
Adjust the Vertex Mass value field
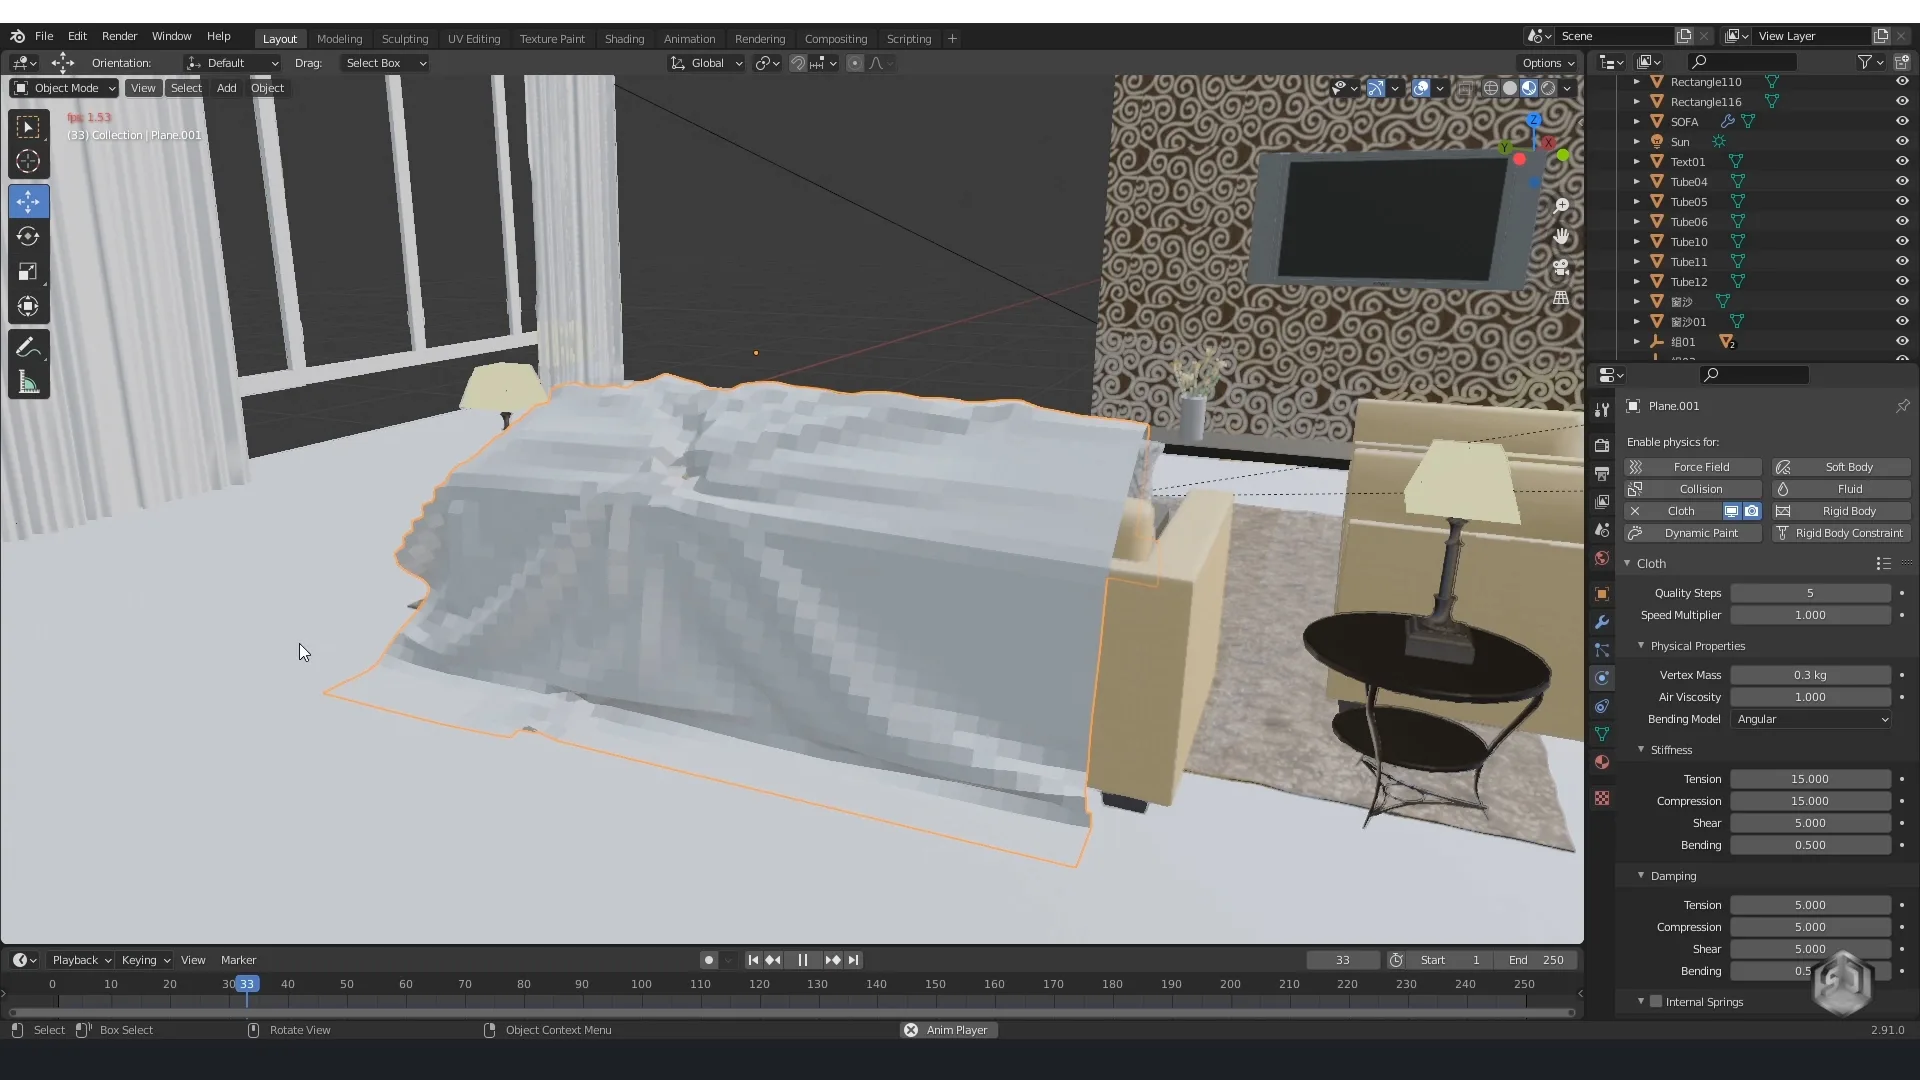(x=1810, y=675)
